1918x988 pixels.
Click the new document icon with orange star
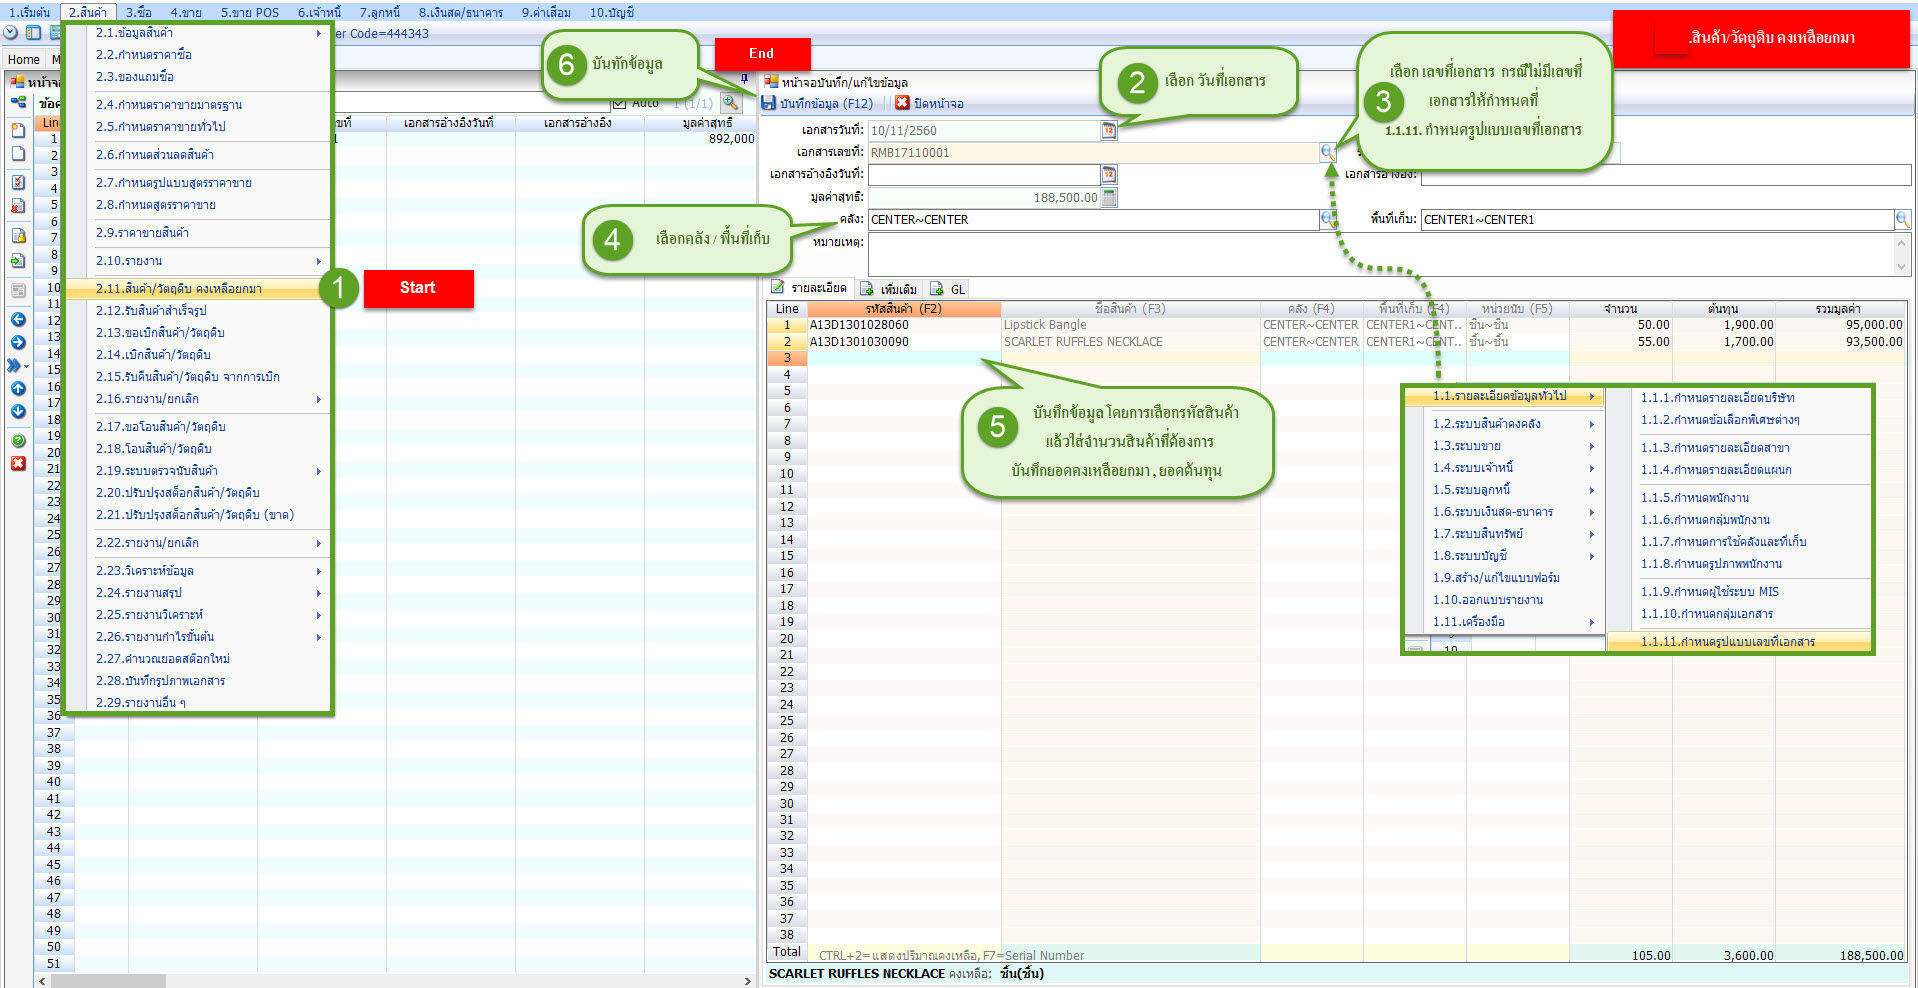(18, 130)
